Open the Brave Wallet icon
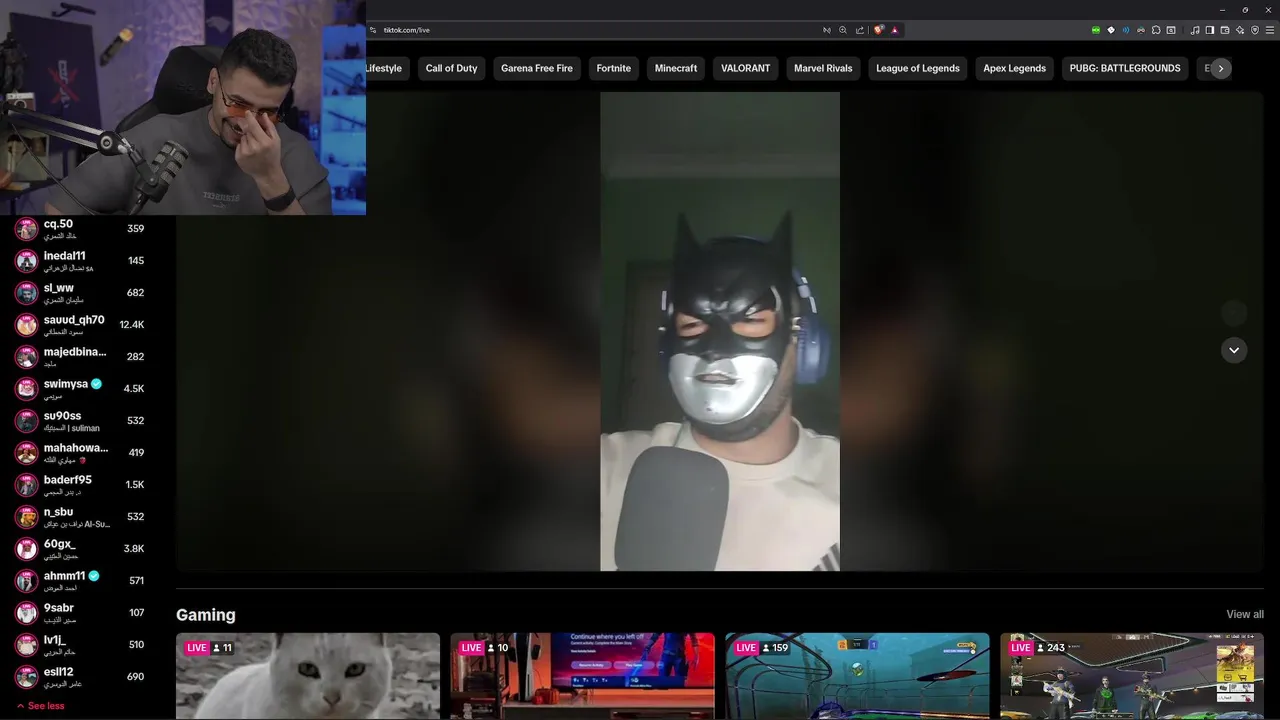The height and width of the screenshot is (720, 1280). (1225, 30)
